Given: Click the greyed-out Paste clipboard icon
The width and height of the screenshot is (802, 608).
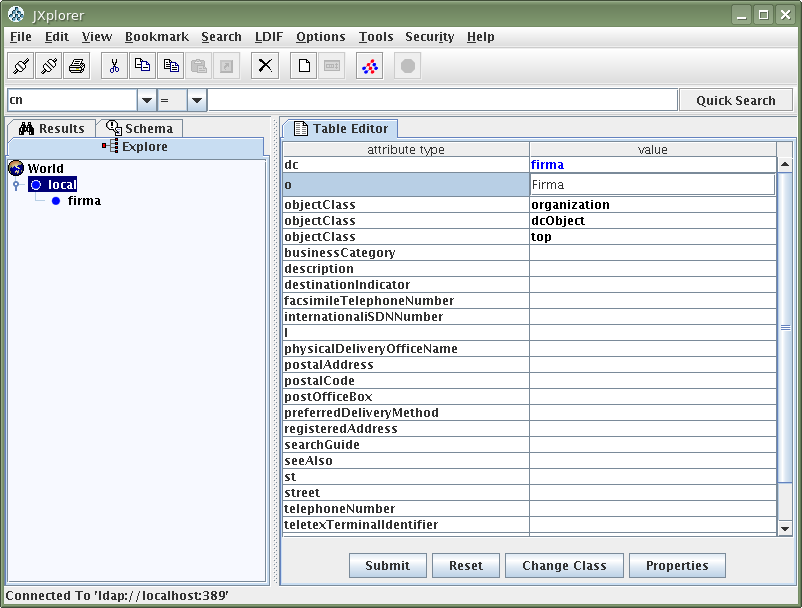Looking at the screenshot, I should (x=198, y=66).
